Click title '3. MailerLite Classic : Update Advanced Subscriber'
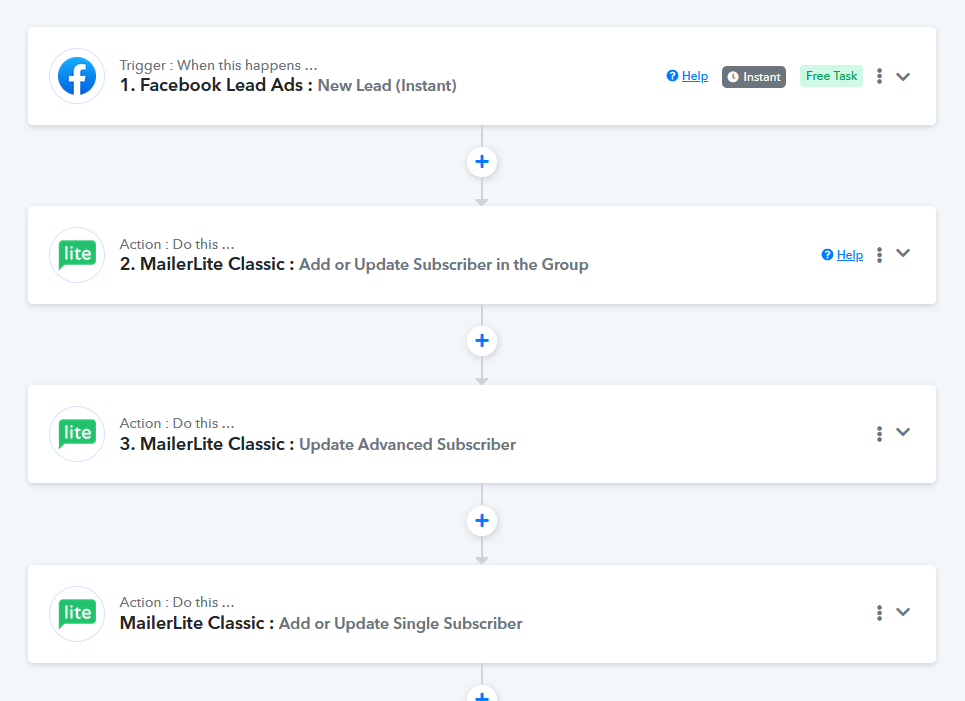The width and height of the screenshot is (965, 701). [318, 444]
